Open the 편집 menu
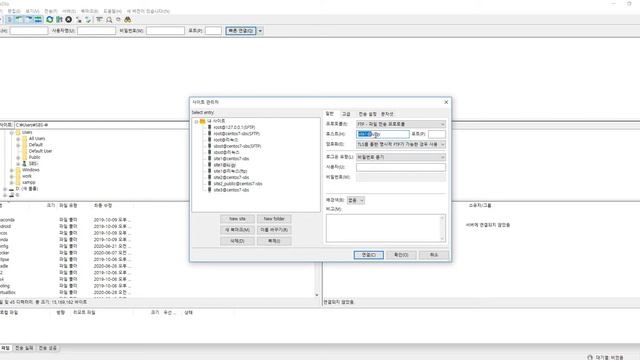 [x=14, y=11]
